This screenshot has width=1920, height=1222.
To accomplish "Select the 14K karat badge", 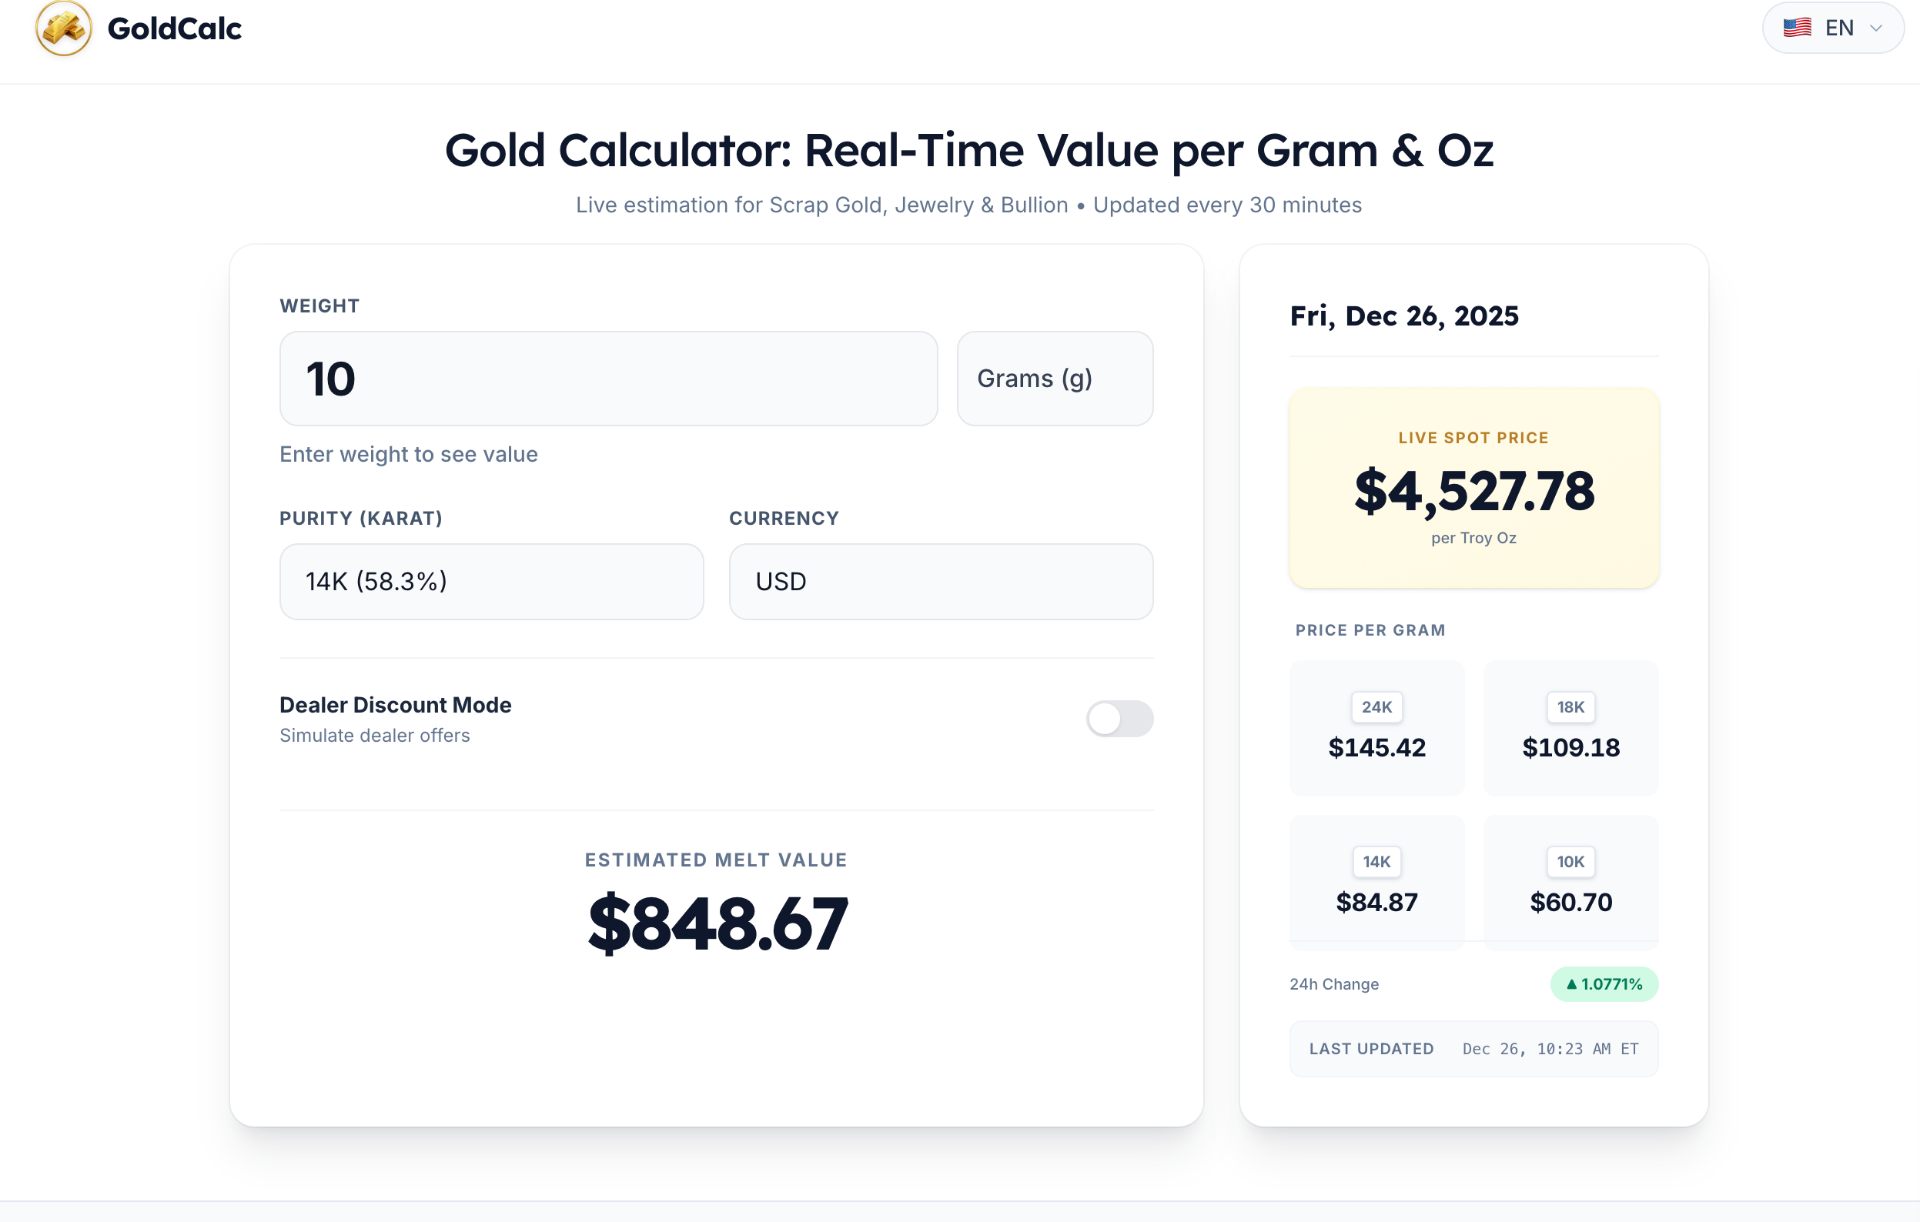I will coord(1376,861).
